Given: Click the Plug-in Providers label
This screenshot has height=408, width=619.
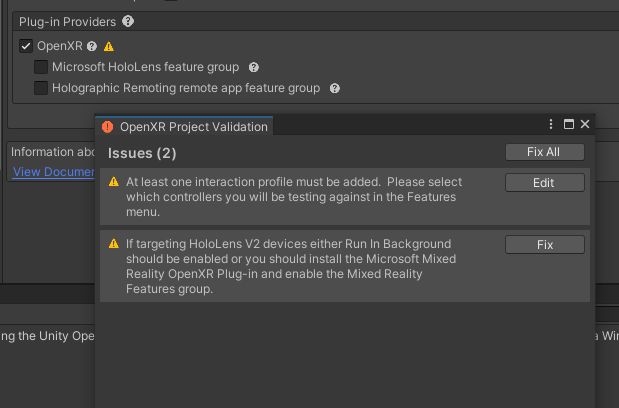Looking at the screenshot, I should tap(68, 22).
